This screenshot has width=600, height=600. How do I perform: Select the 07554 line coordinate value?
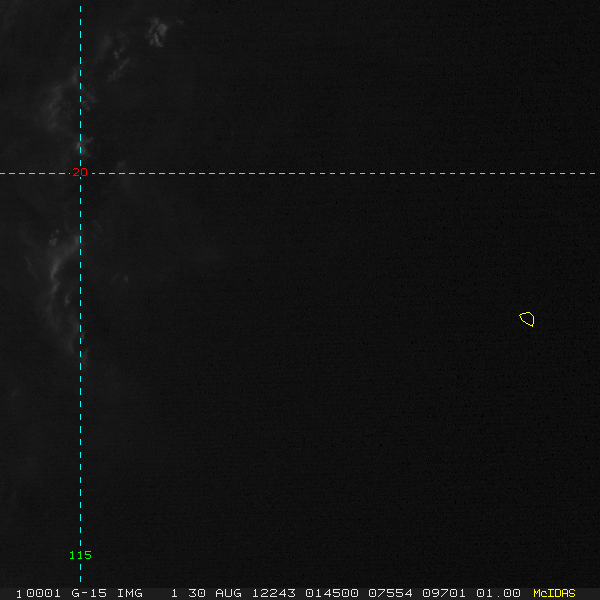(390, 593)
